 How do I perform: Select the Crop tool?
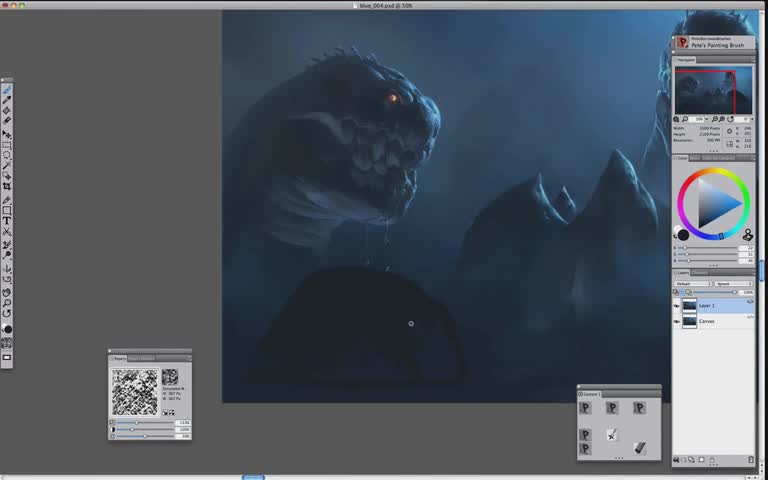(x=7, y=187)
